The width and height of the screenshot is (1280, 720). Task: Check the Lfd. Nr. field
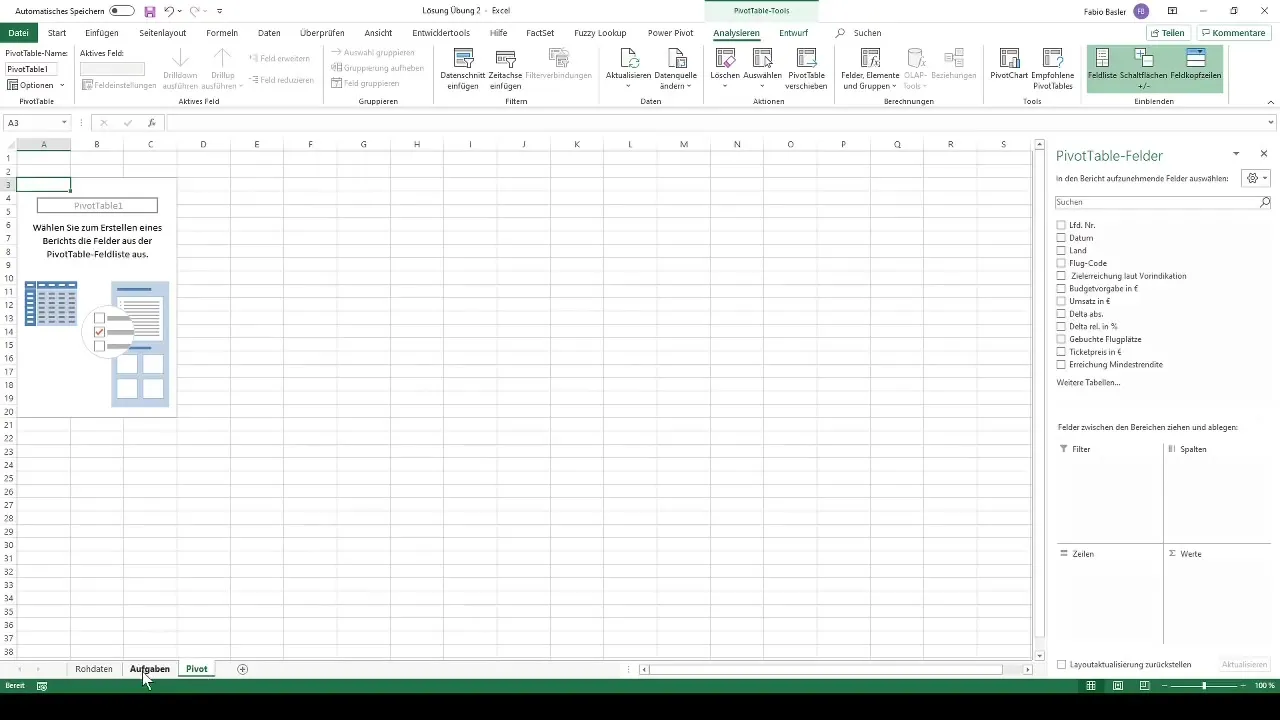(1061, 225)
